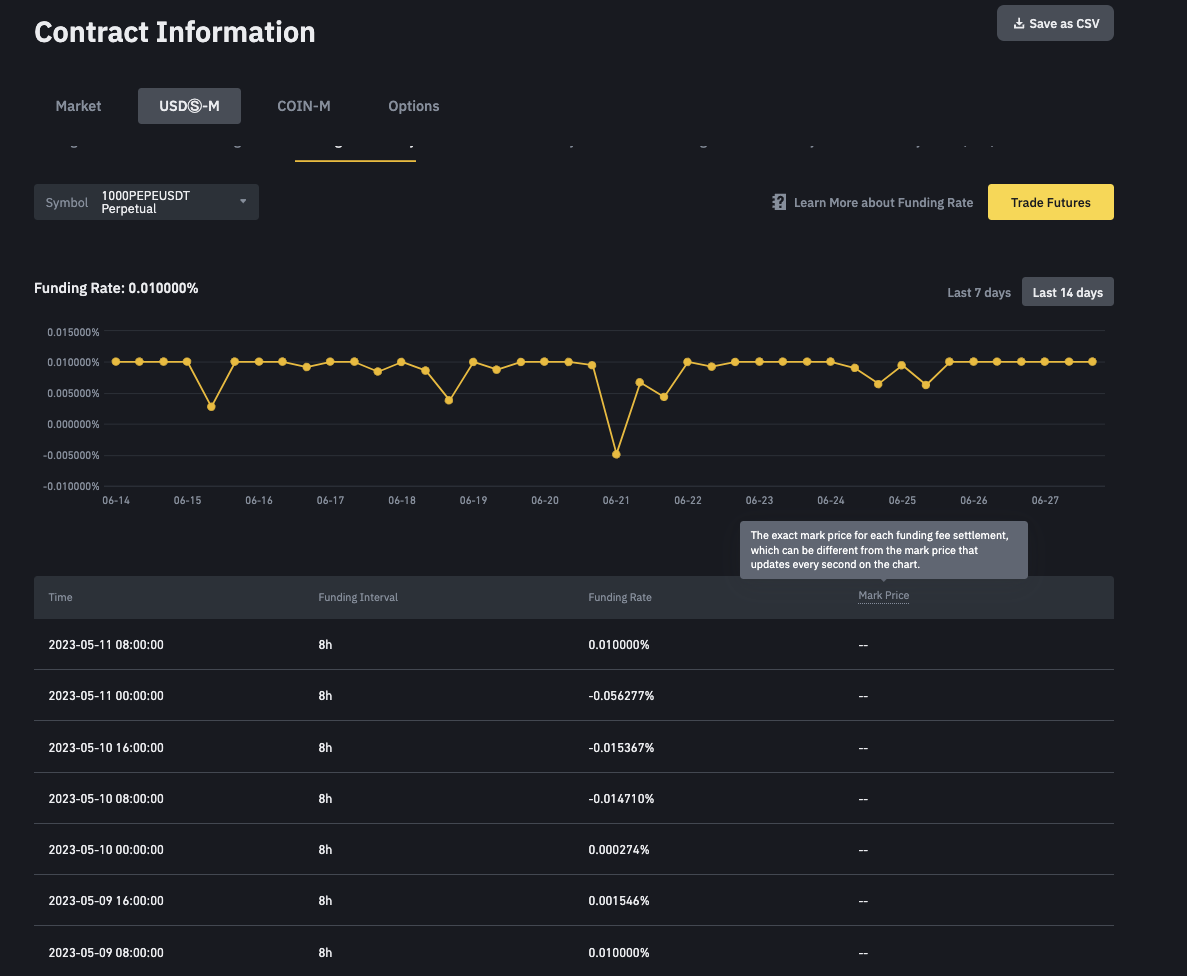Switch to the Market tab

(x=78, y=106)
